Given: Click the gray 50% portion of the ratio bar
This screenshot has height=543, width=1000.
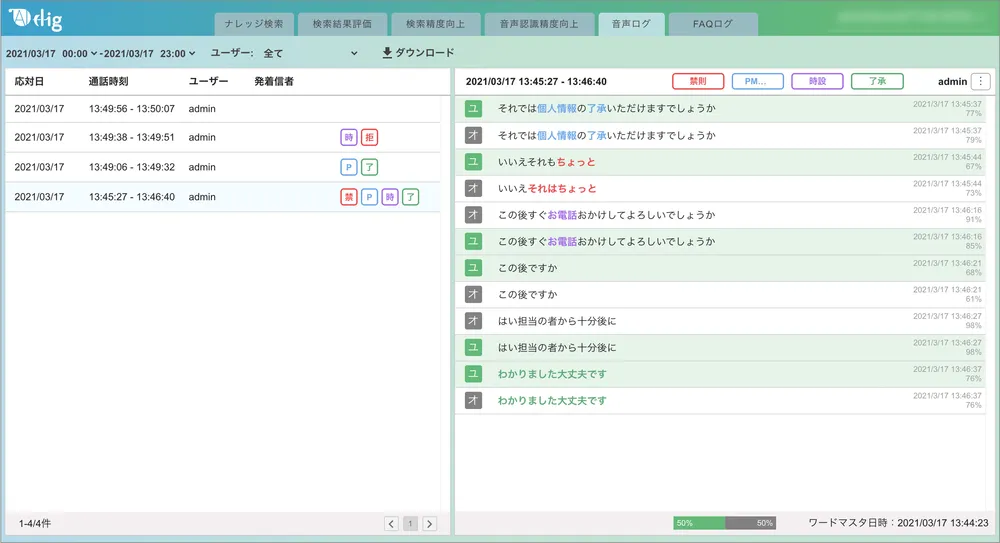Looking at the screenshot, I should click(751, 523).
